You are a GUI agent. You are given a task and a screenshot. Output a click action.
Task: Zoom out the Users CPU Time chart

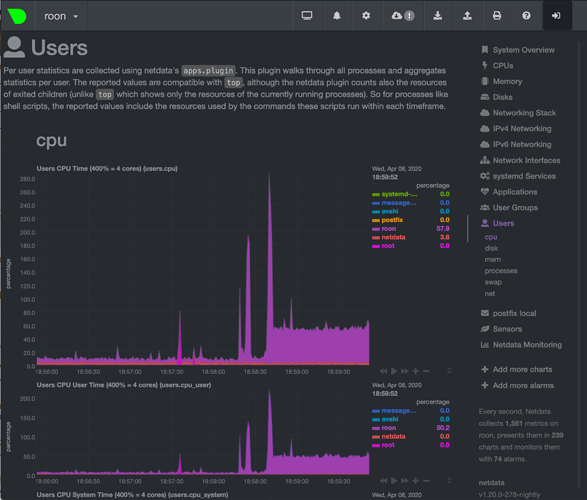coord(426,371)
